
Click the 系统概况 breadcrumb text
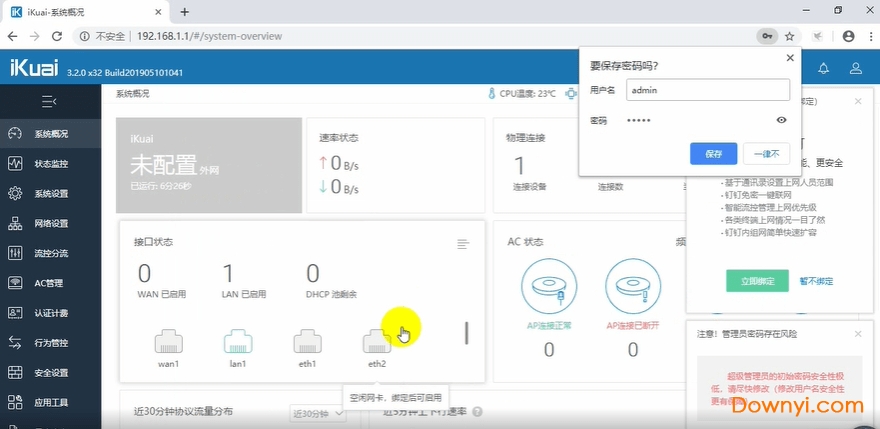(132, 94)
